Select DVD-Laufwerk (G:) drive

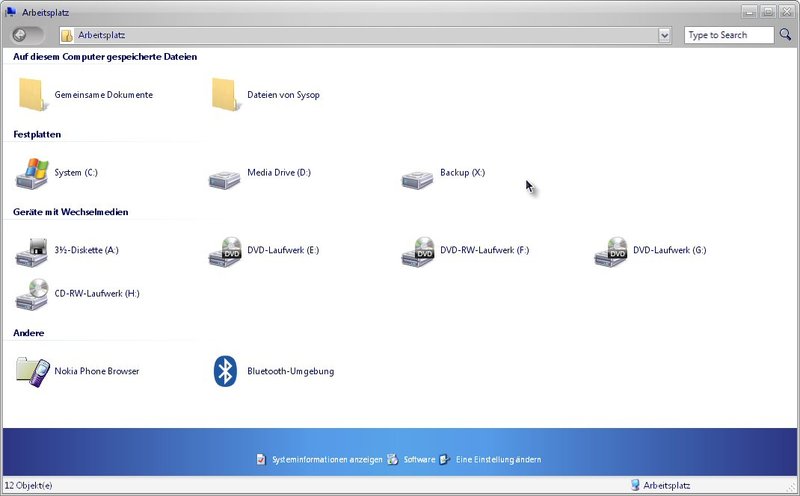611,251
